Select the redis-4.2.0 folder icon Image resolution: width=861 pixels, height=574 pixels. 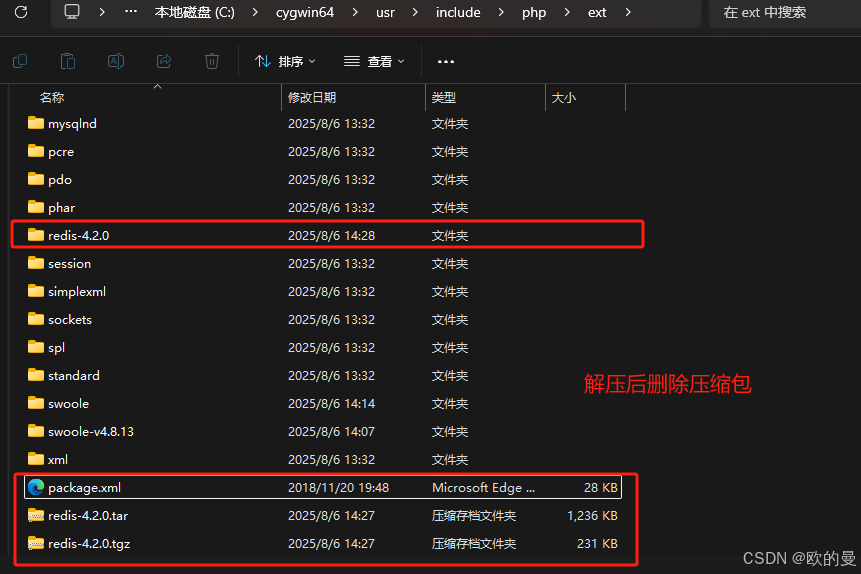click(36, 235)
